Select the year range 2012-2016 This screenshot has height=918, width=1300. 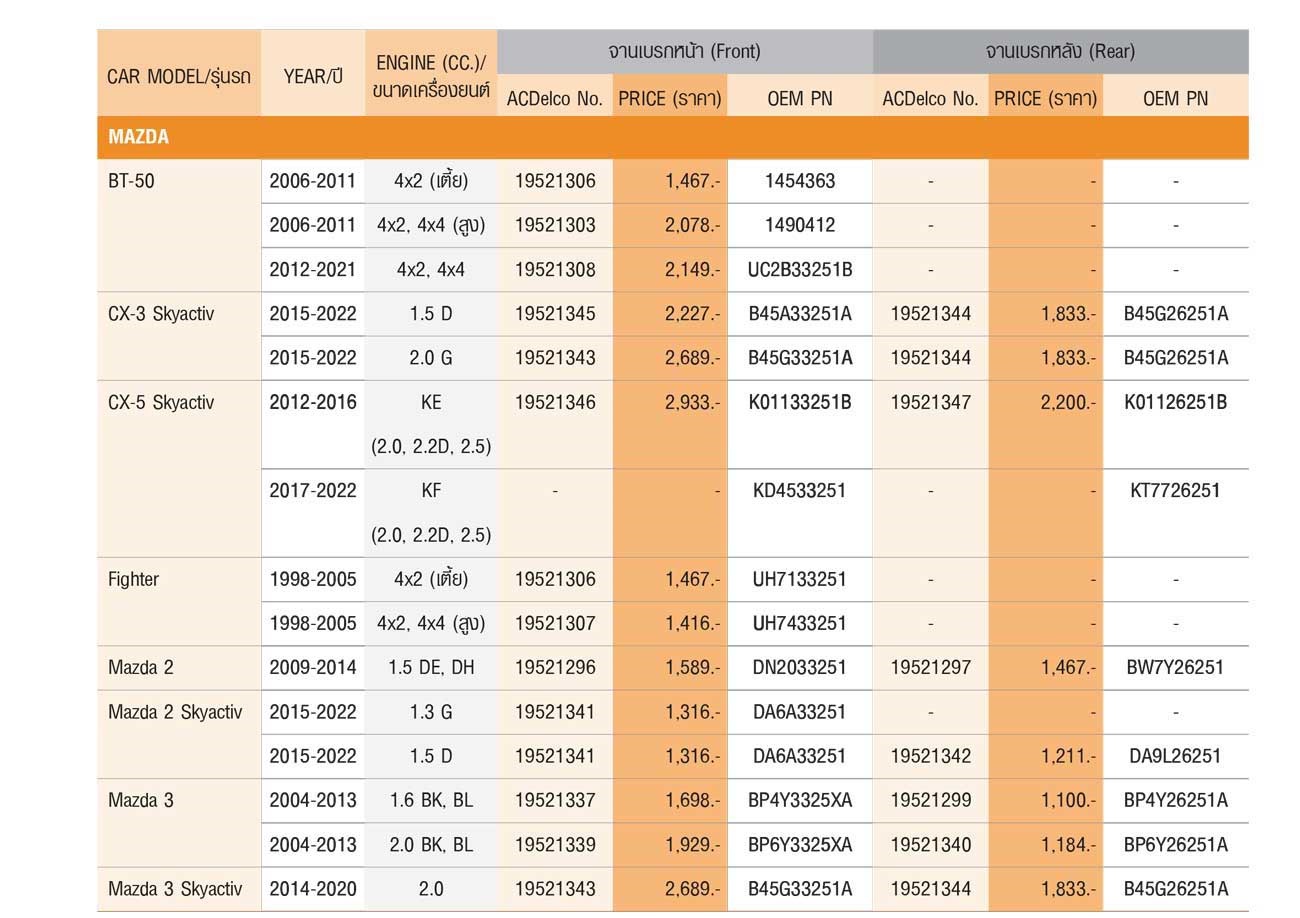[x=313, y=402]
